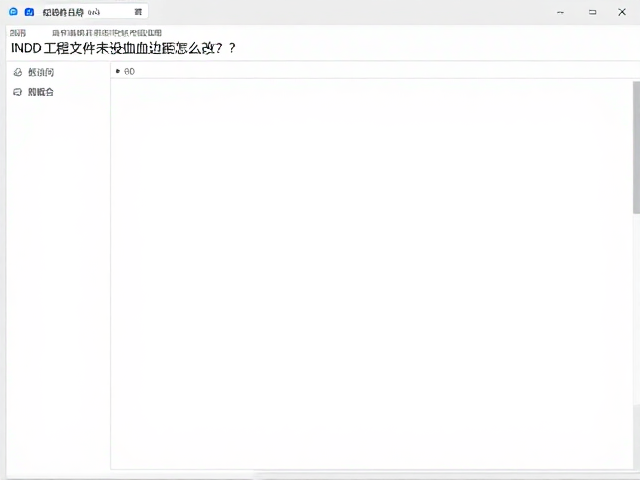Maximize the window
The width and height of the screenshot is (640, 480).
pos(592,12)
